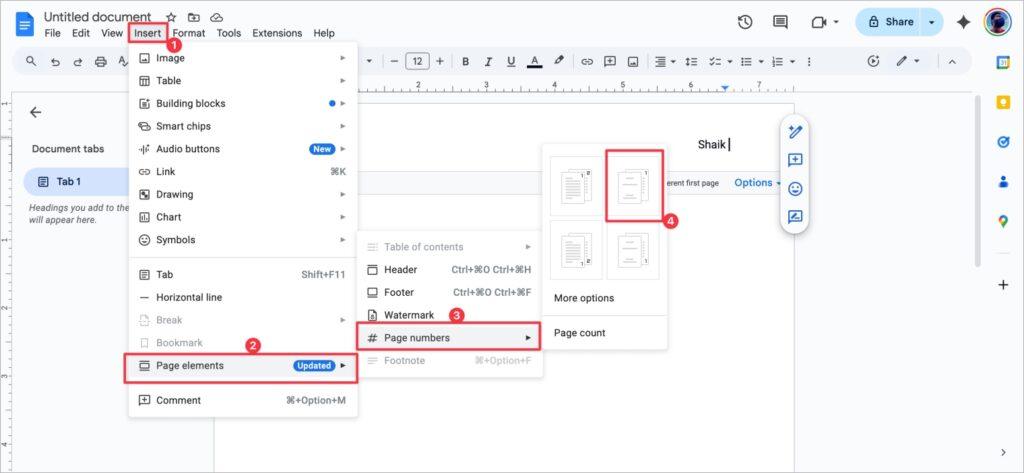Open the bulleted list dropdown arrow
Image resolution: width=1024 pixels, height=473 pixels.
[761, 61]
